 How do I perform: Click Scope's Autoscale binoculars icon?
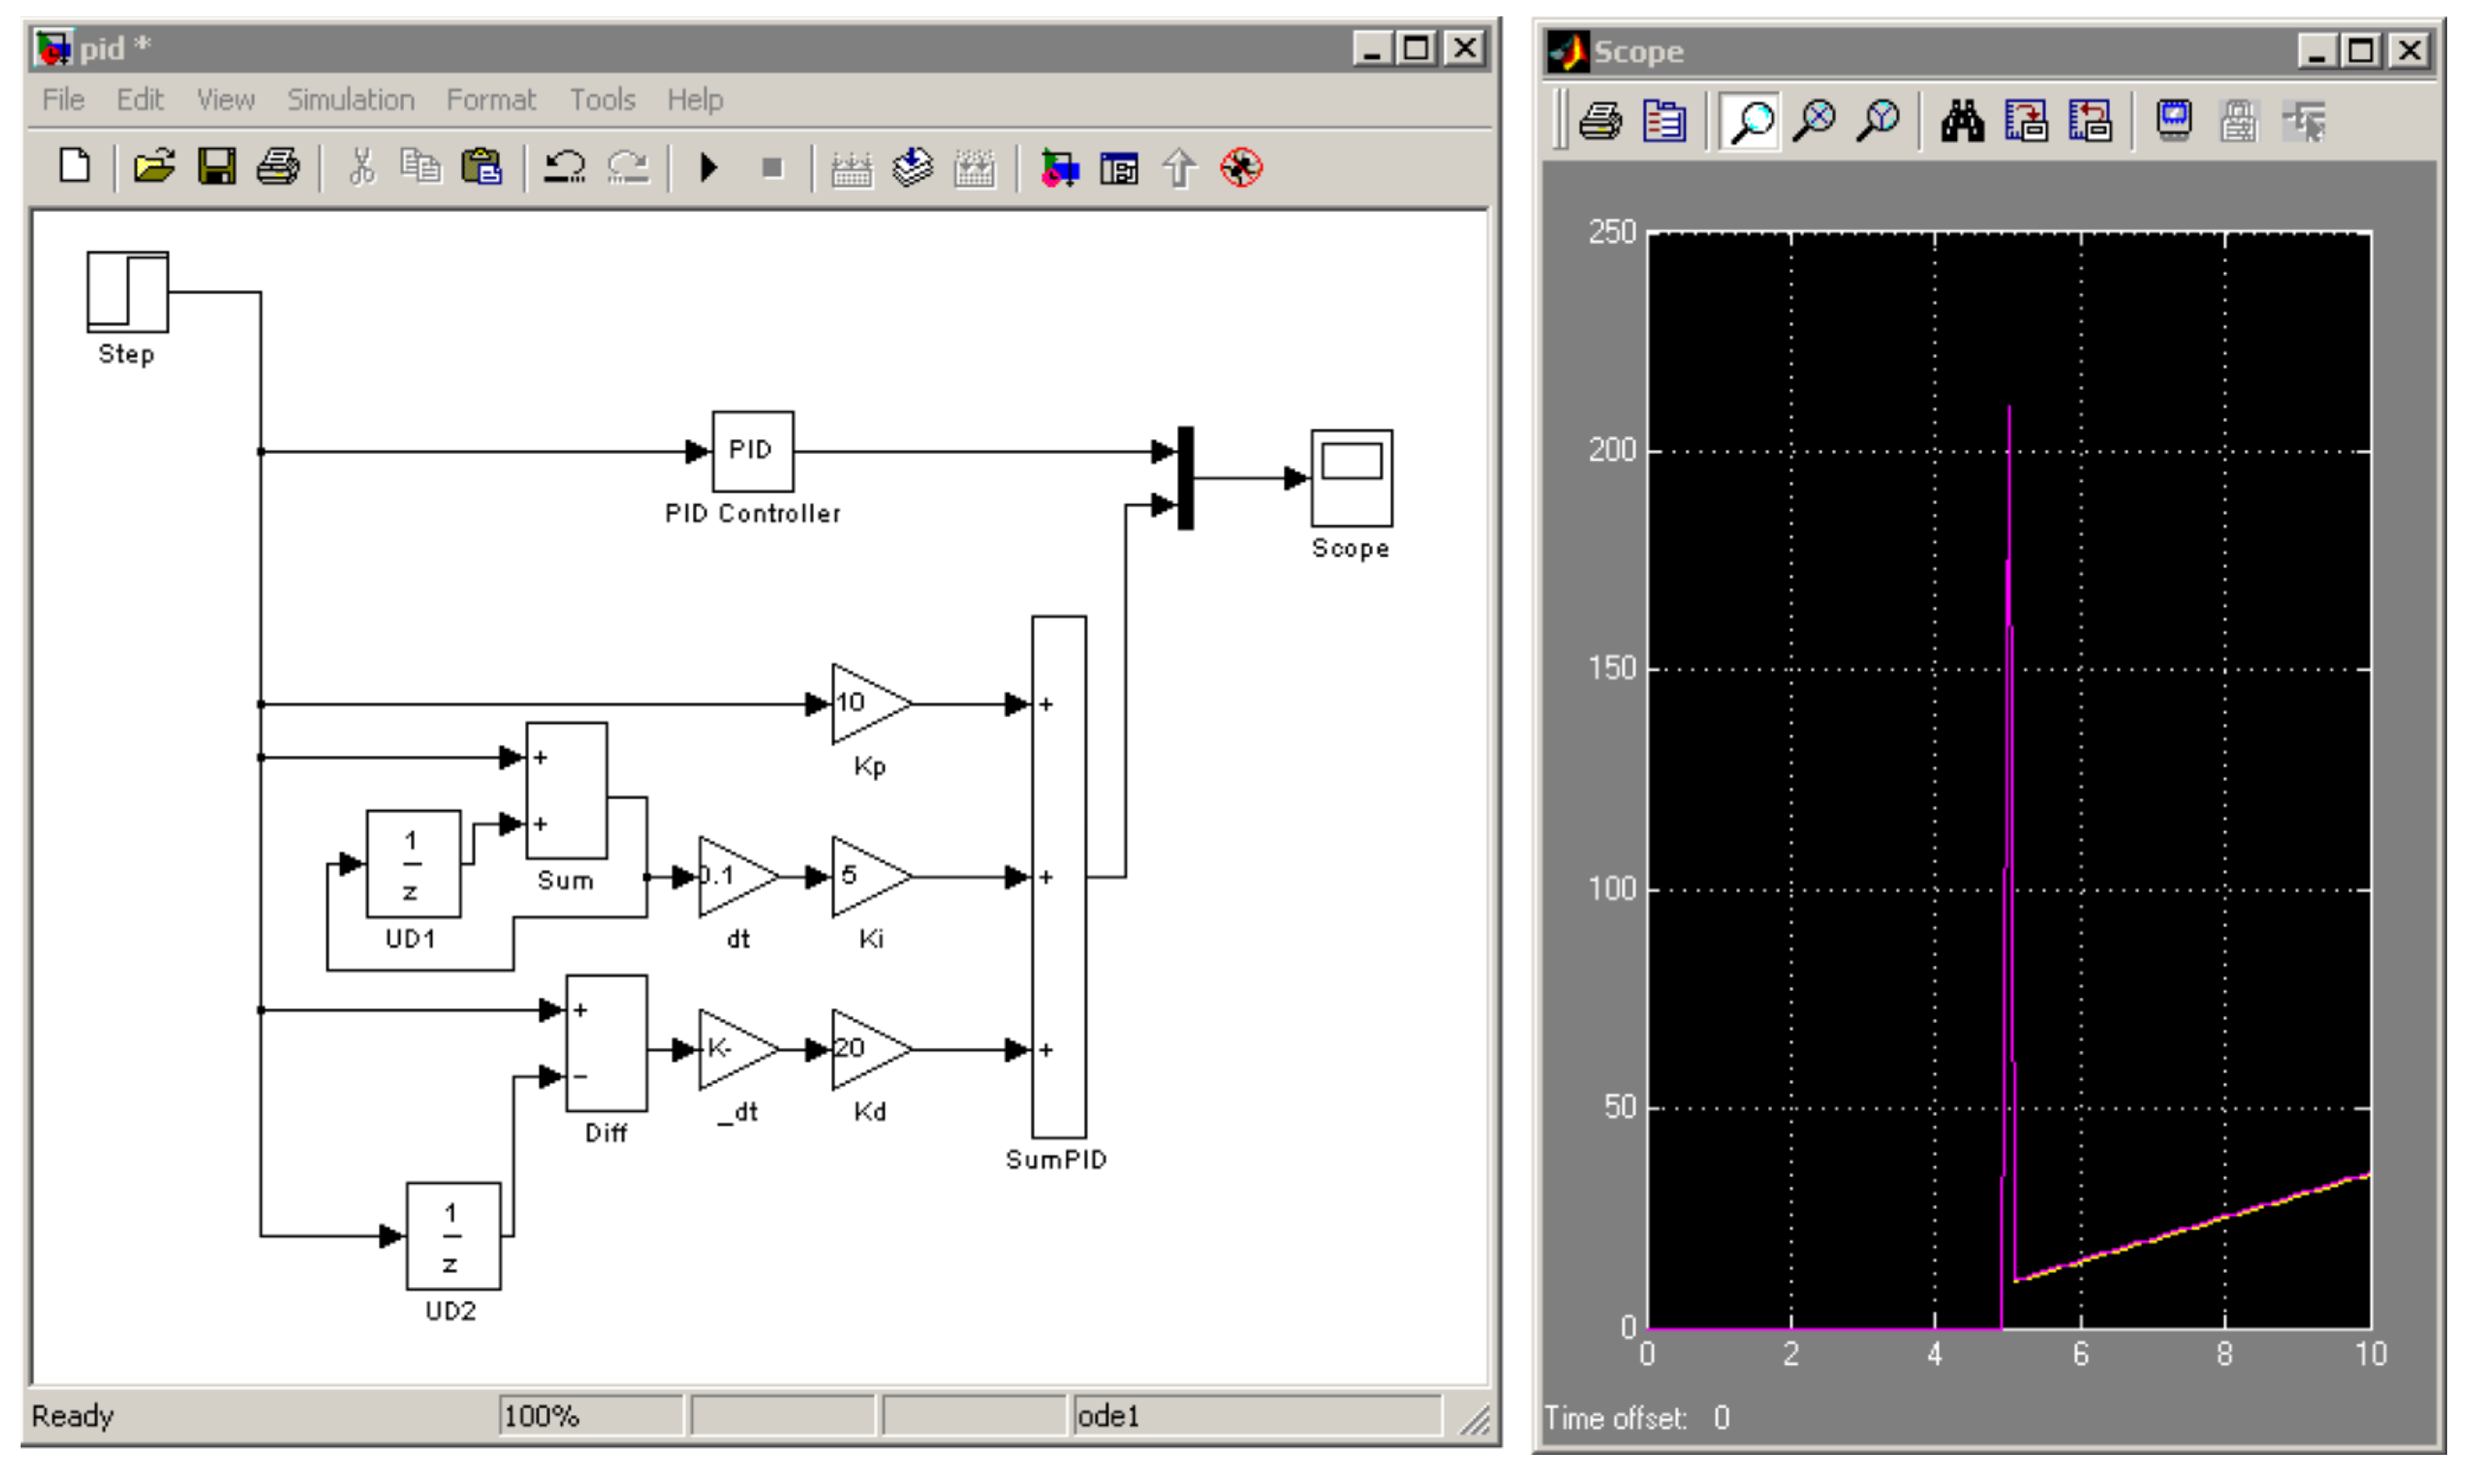click(x=1961, y=122)
